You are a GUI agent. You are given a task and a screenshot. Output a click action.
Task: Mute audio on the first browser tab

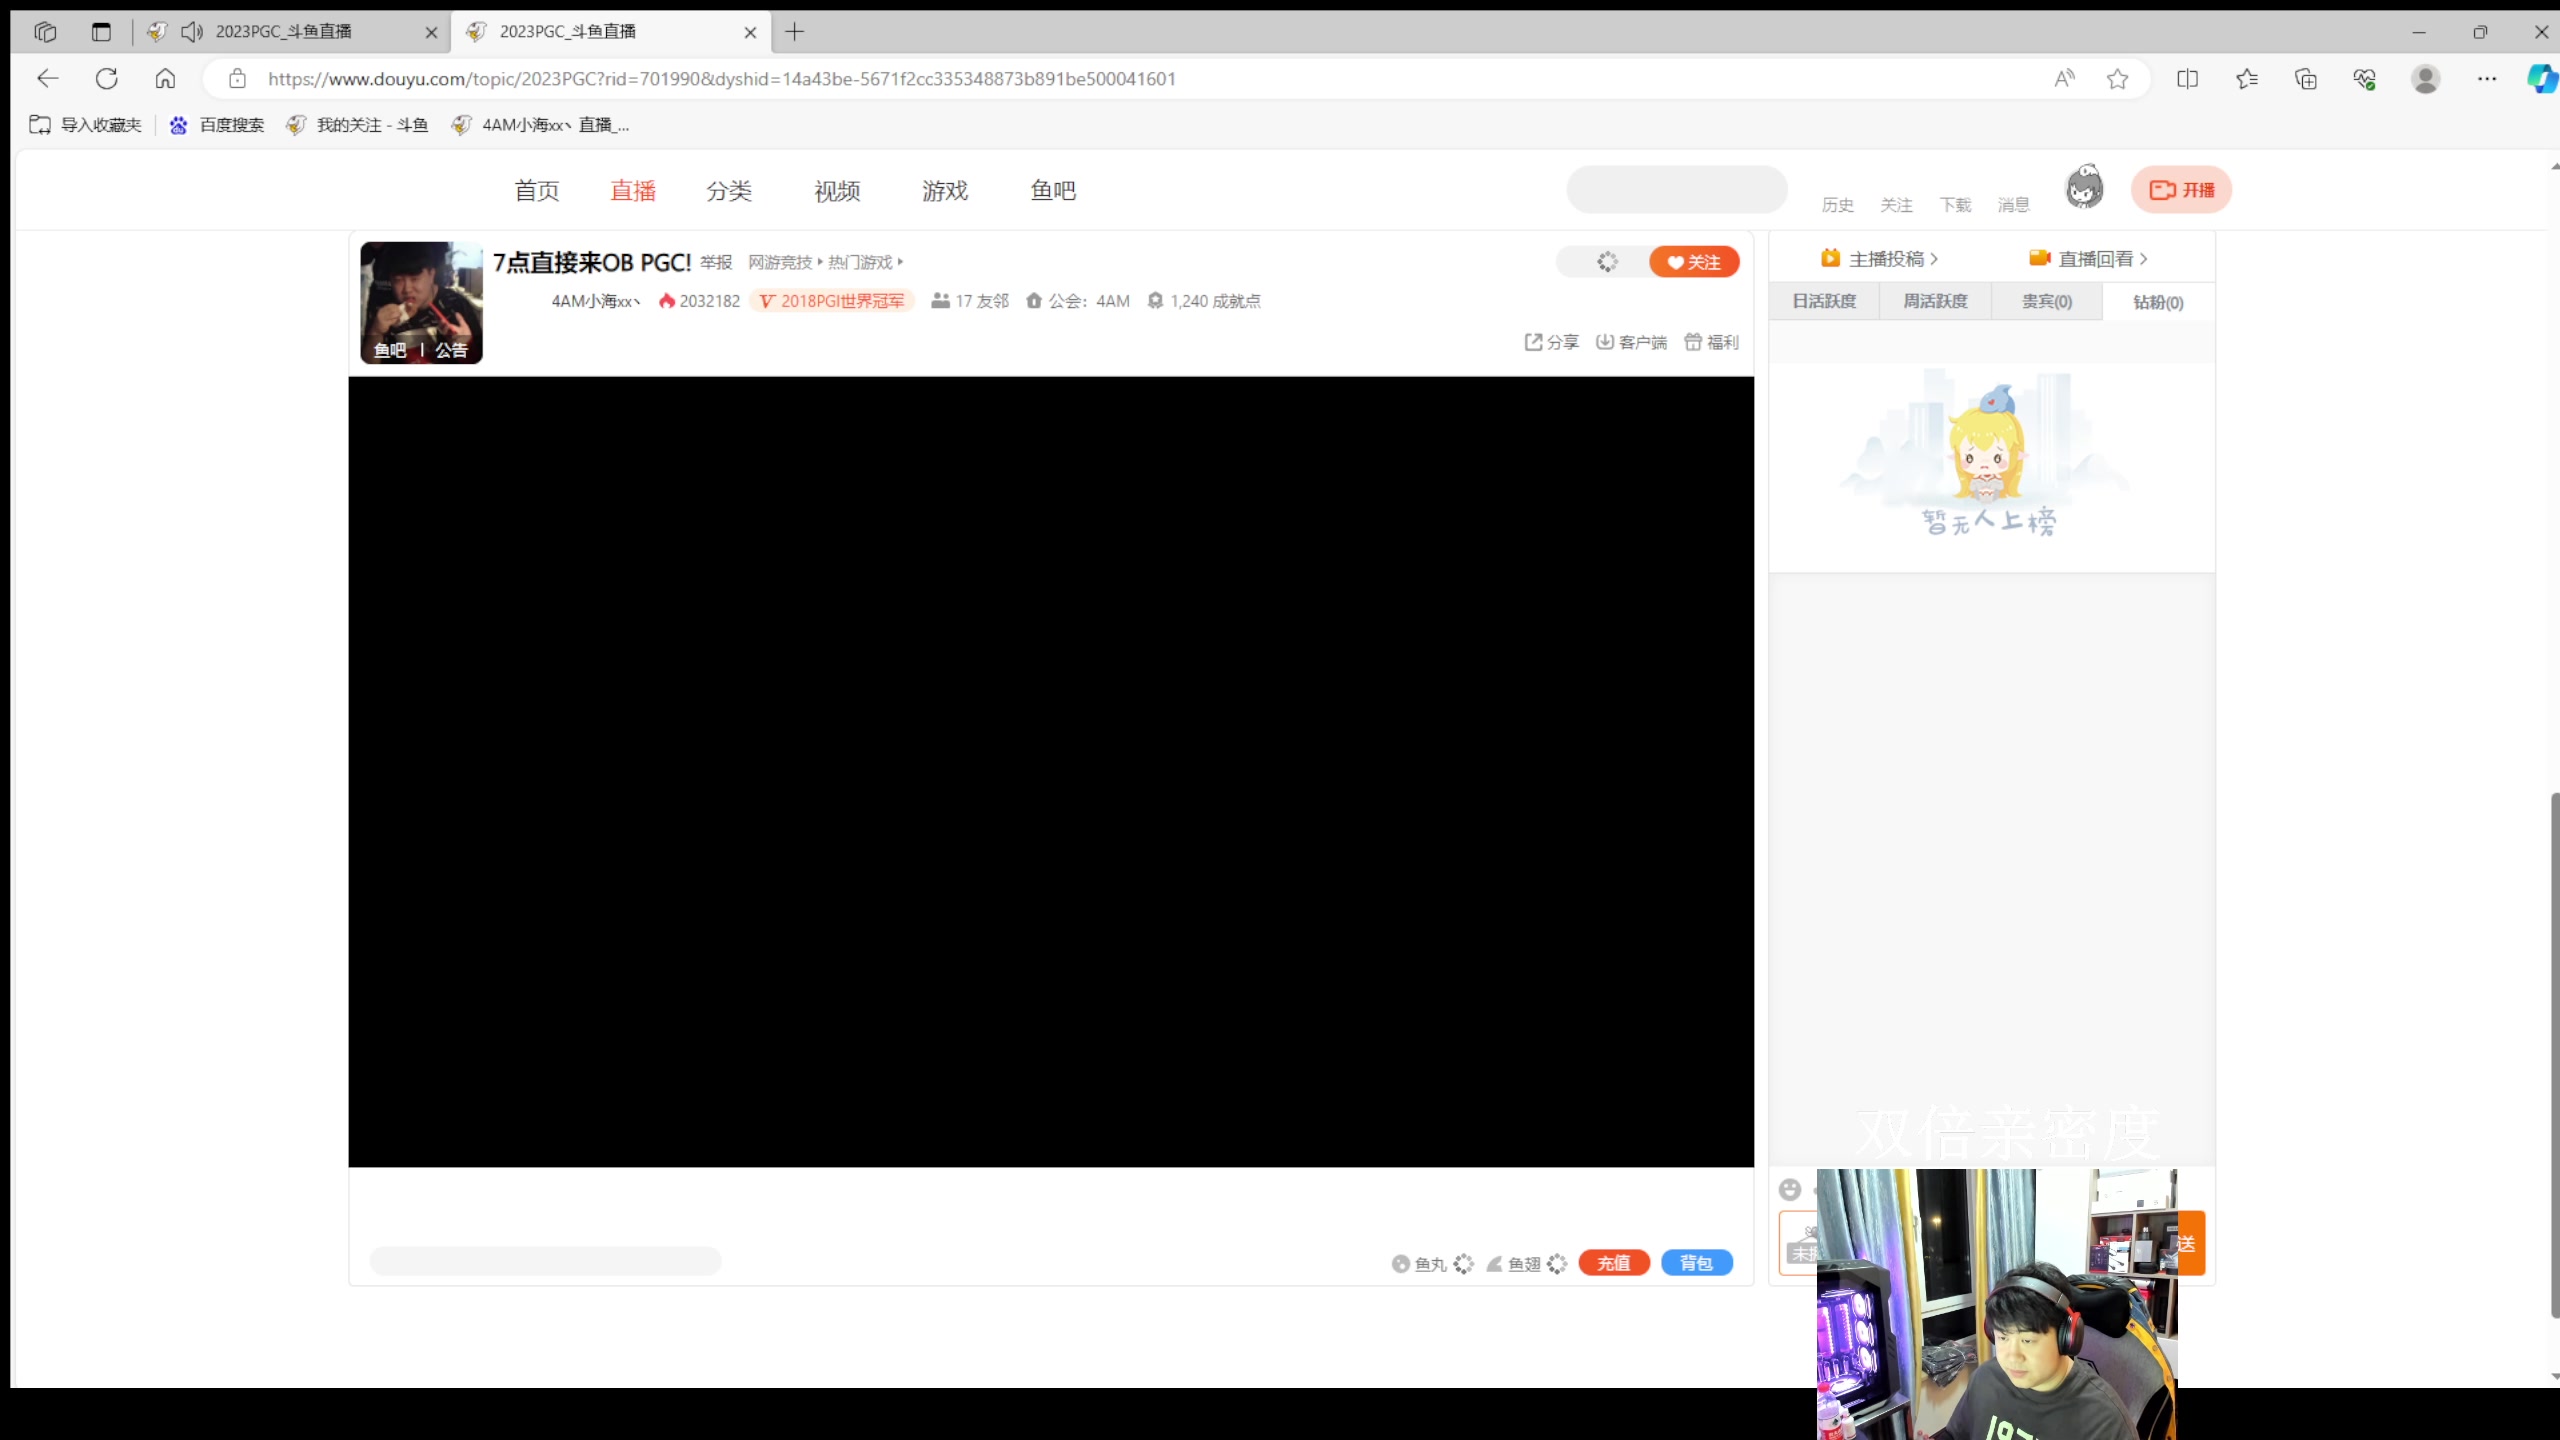click(x=191, y=31)
